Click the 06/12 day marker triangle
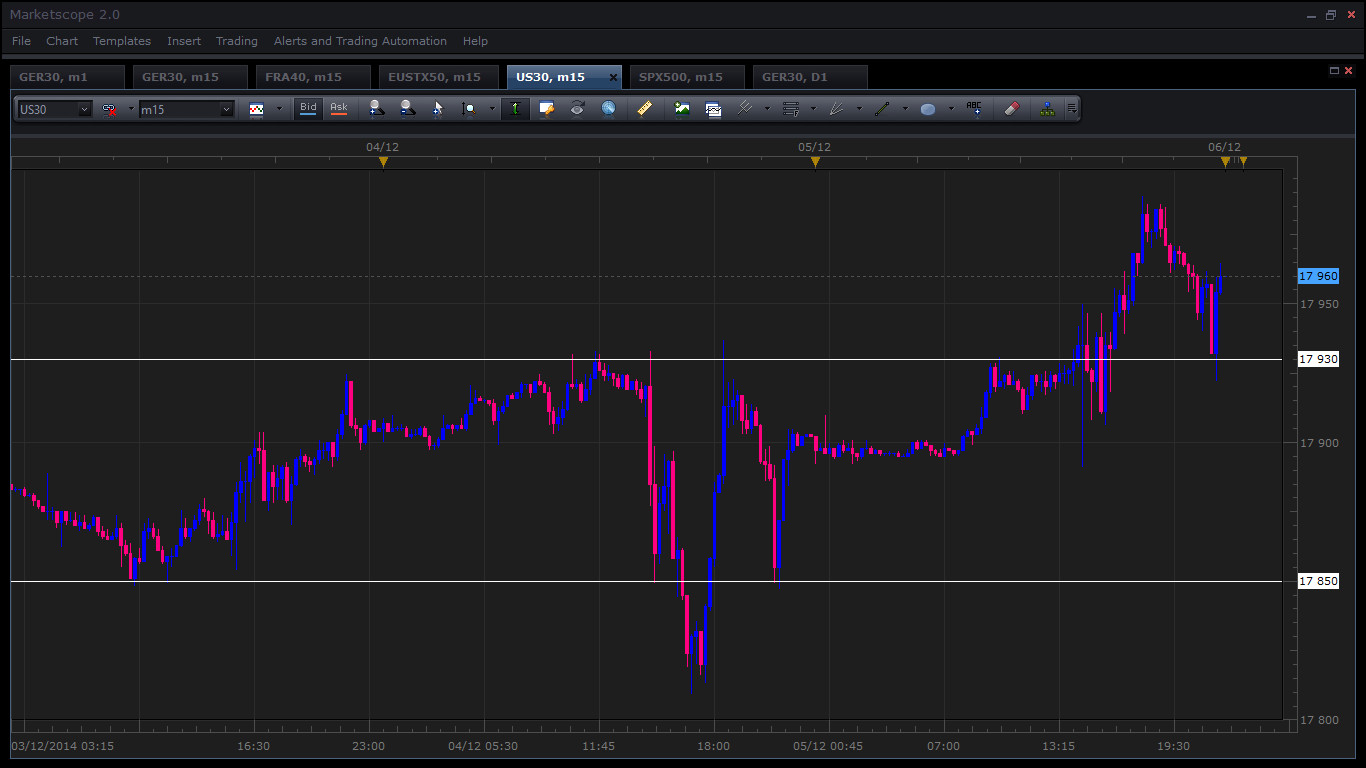This screenshot has width=1366, height=768. pos(1225,162)
